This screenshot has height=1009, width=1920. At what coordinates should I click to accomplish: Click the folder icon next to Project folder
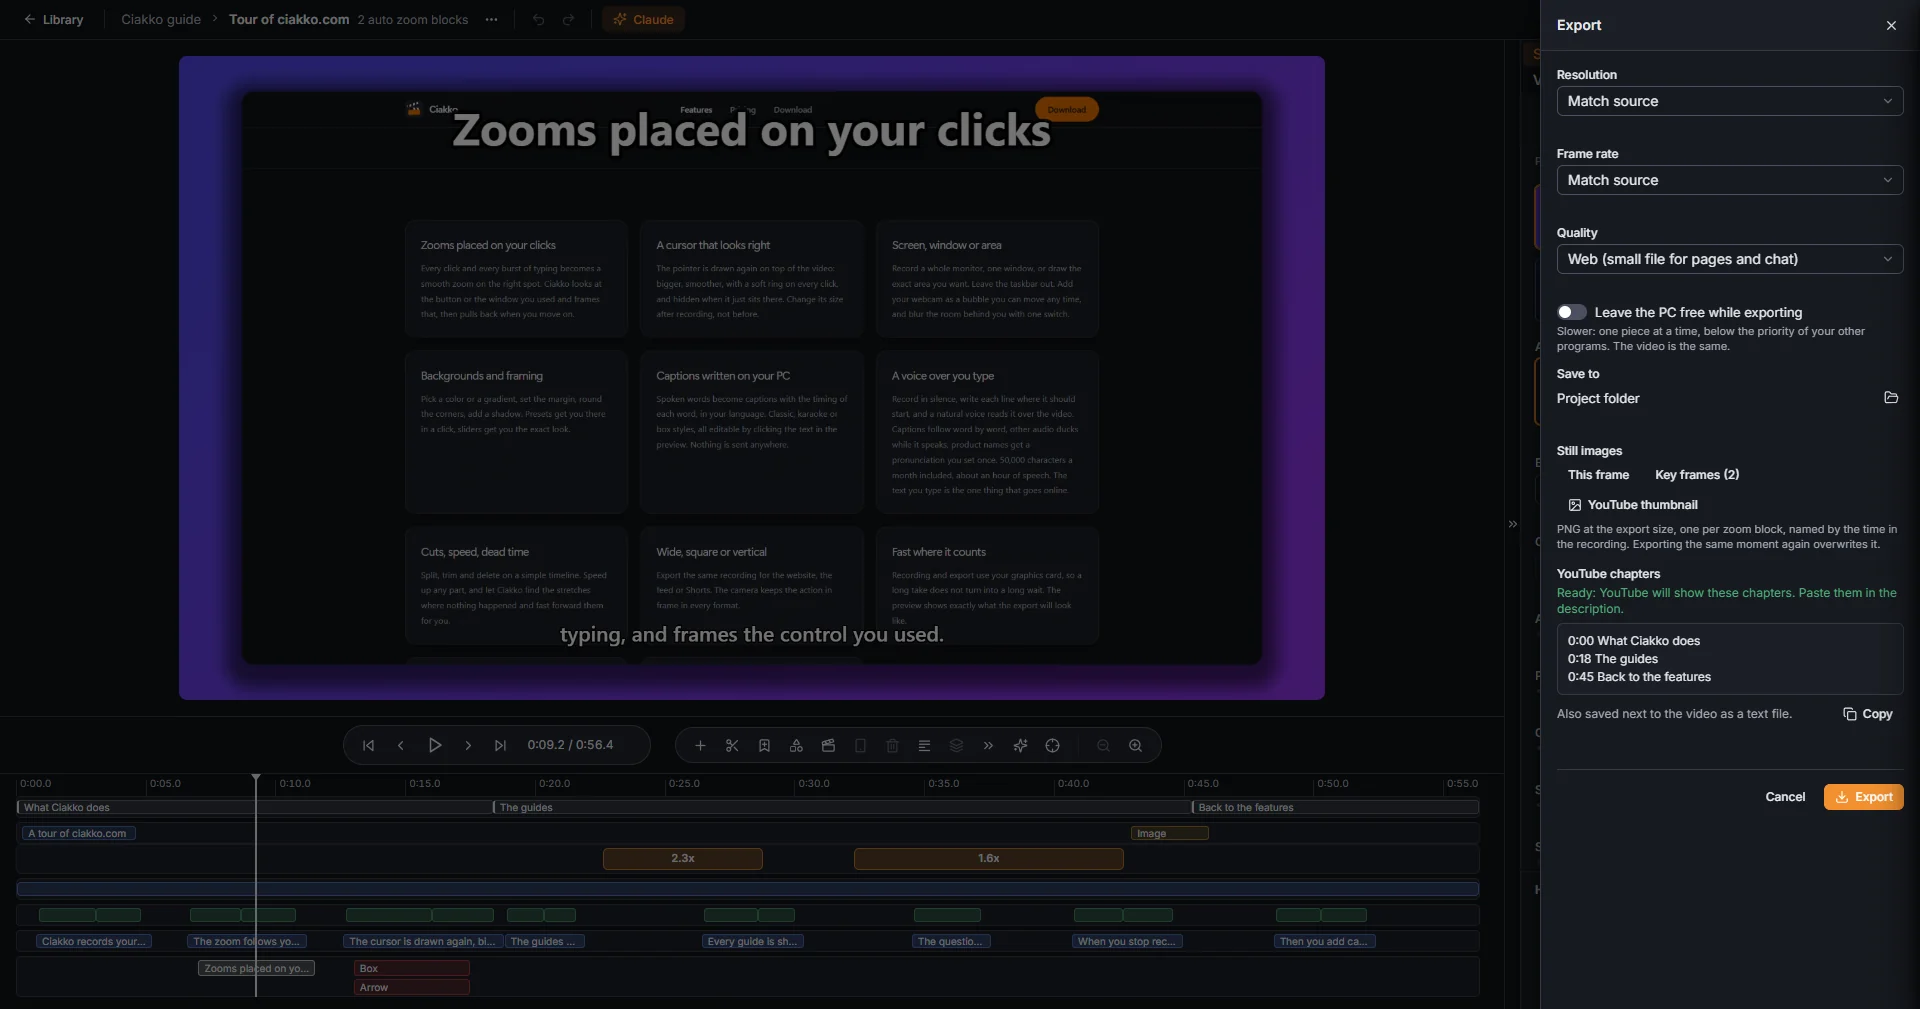pyautogui.click(x=1890, y=398)
